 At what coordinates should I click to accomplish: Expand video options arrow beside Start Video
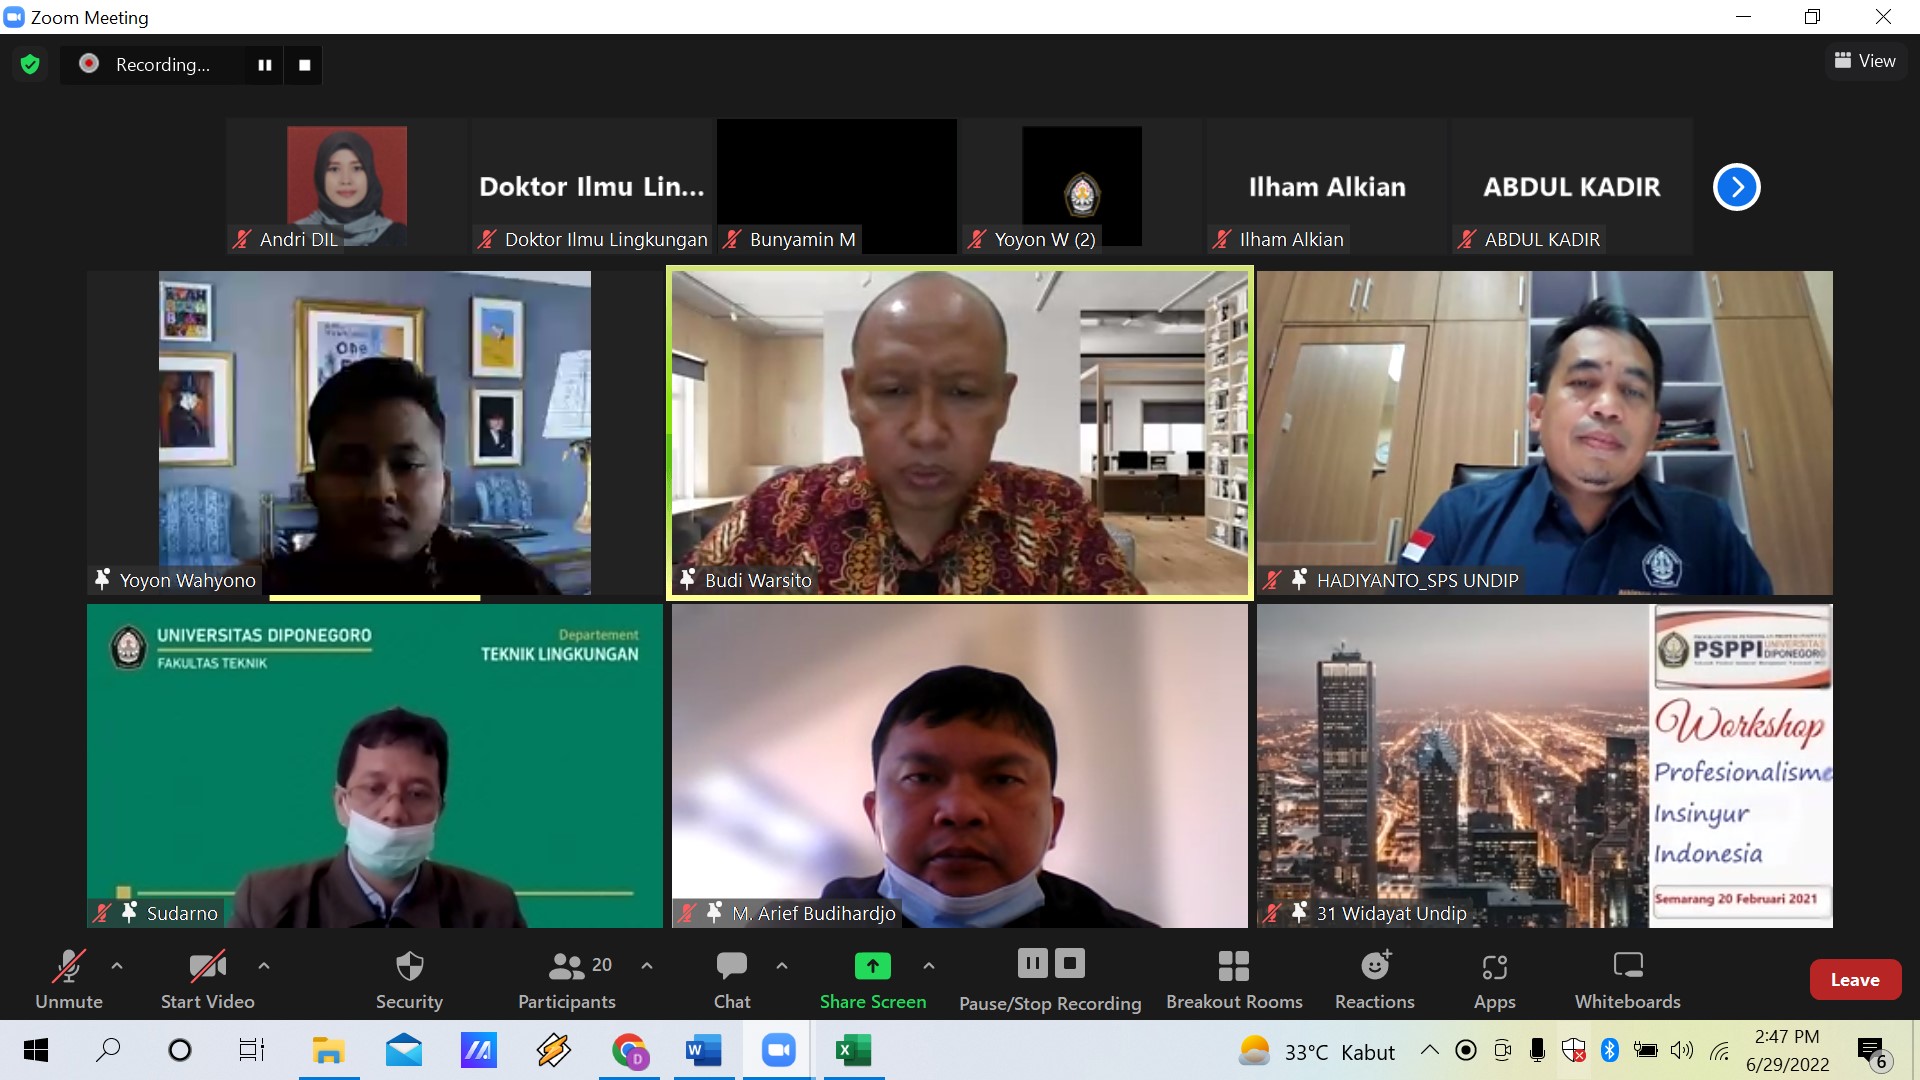tap(264, 966)
